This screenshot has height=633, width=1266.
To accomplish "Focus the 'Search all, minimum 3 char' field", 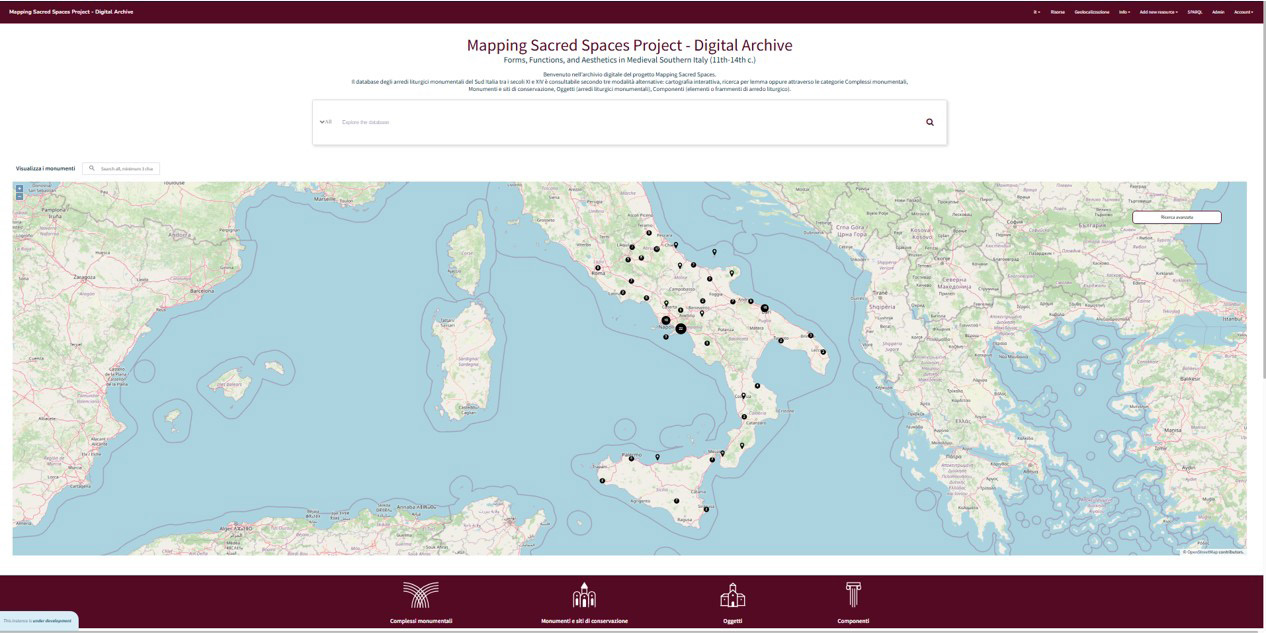I will (x=127, y=169).
